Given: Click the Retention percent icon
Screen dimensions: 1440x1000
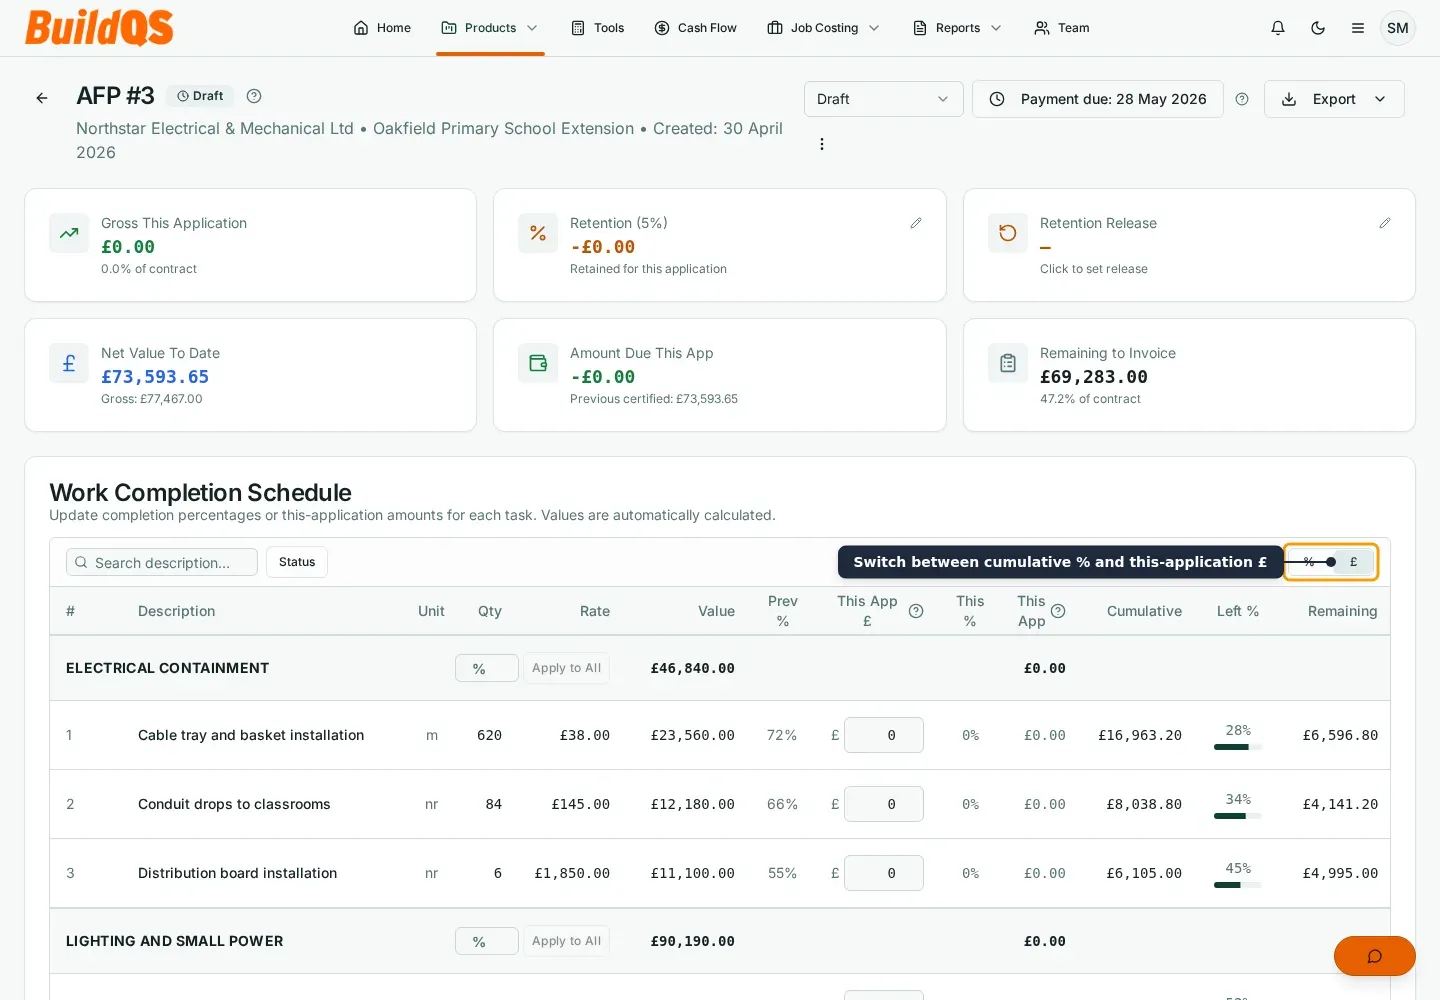Looking at the screenshot, I should (538, 233).
